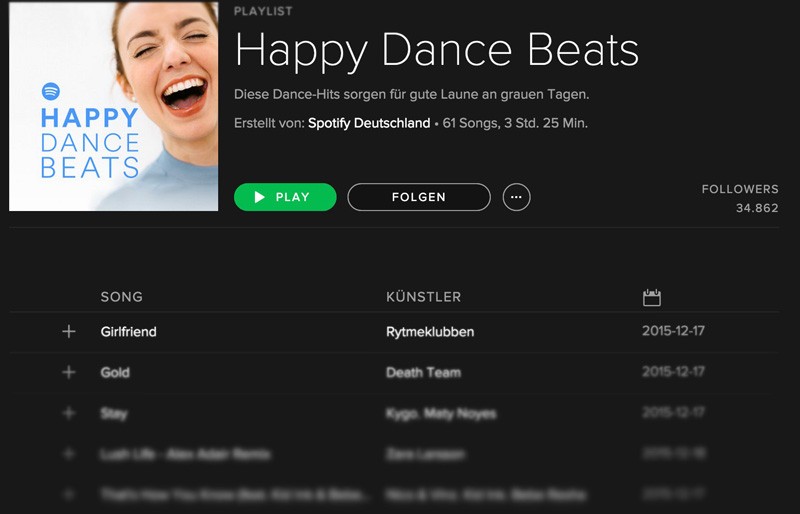Viewport: 800px width, 514px height.
Task: Click the Happy Dance Beats playlist title
Action: point(437,50)
